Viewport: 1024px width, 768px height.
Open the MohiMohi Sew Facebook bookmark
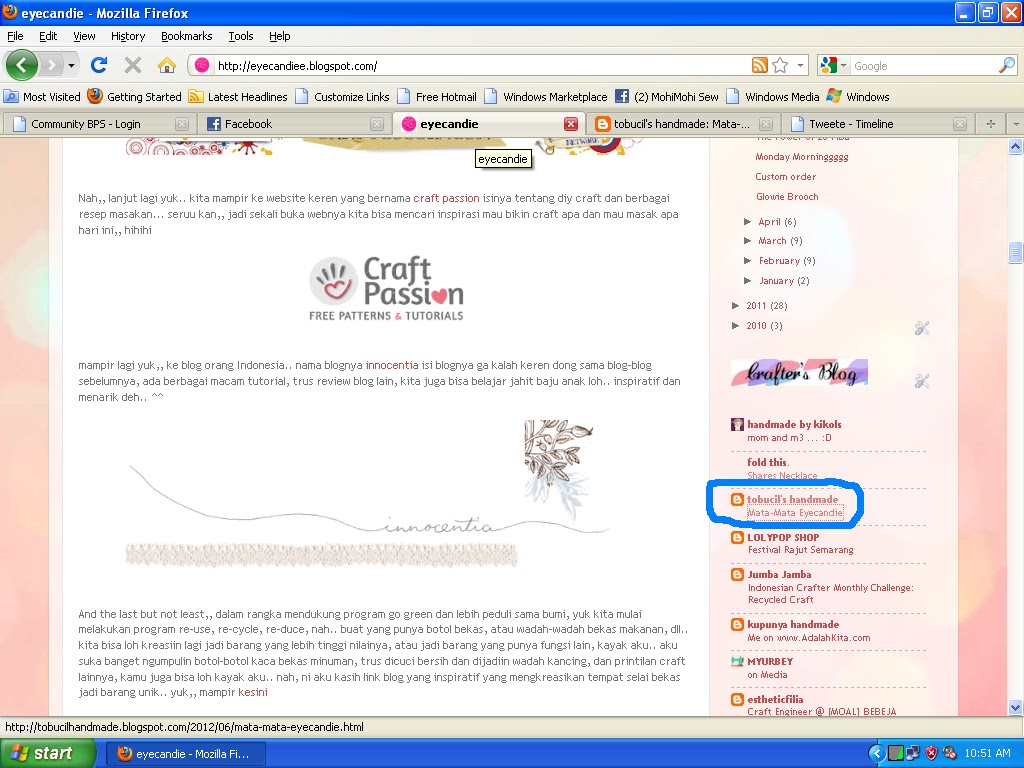point(667,97)
